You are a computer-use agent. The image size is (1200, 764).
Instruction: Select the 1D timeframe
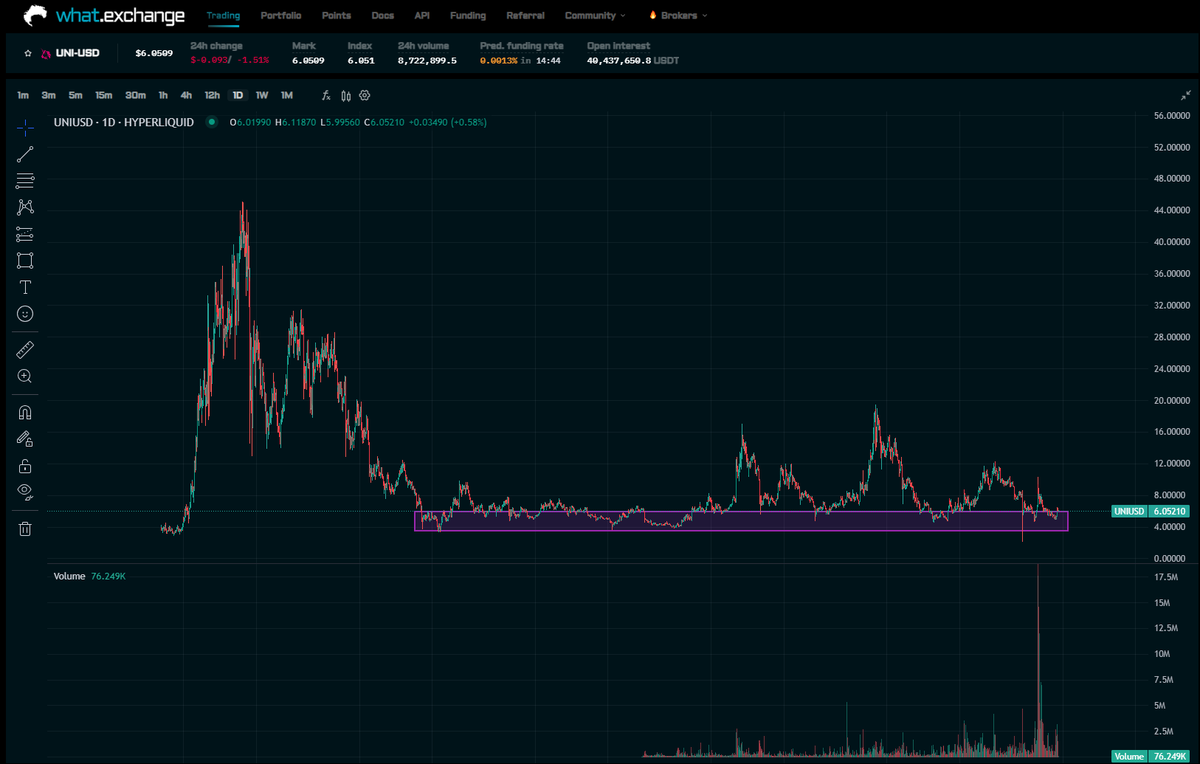[238, 96]
